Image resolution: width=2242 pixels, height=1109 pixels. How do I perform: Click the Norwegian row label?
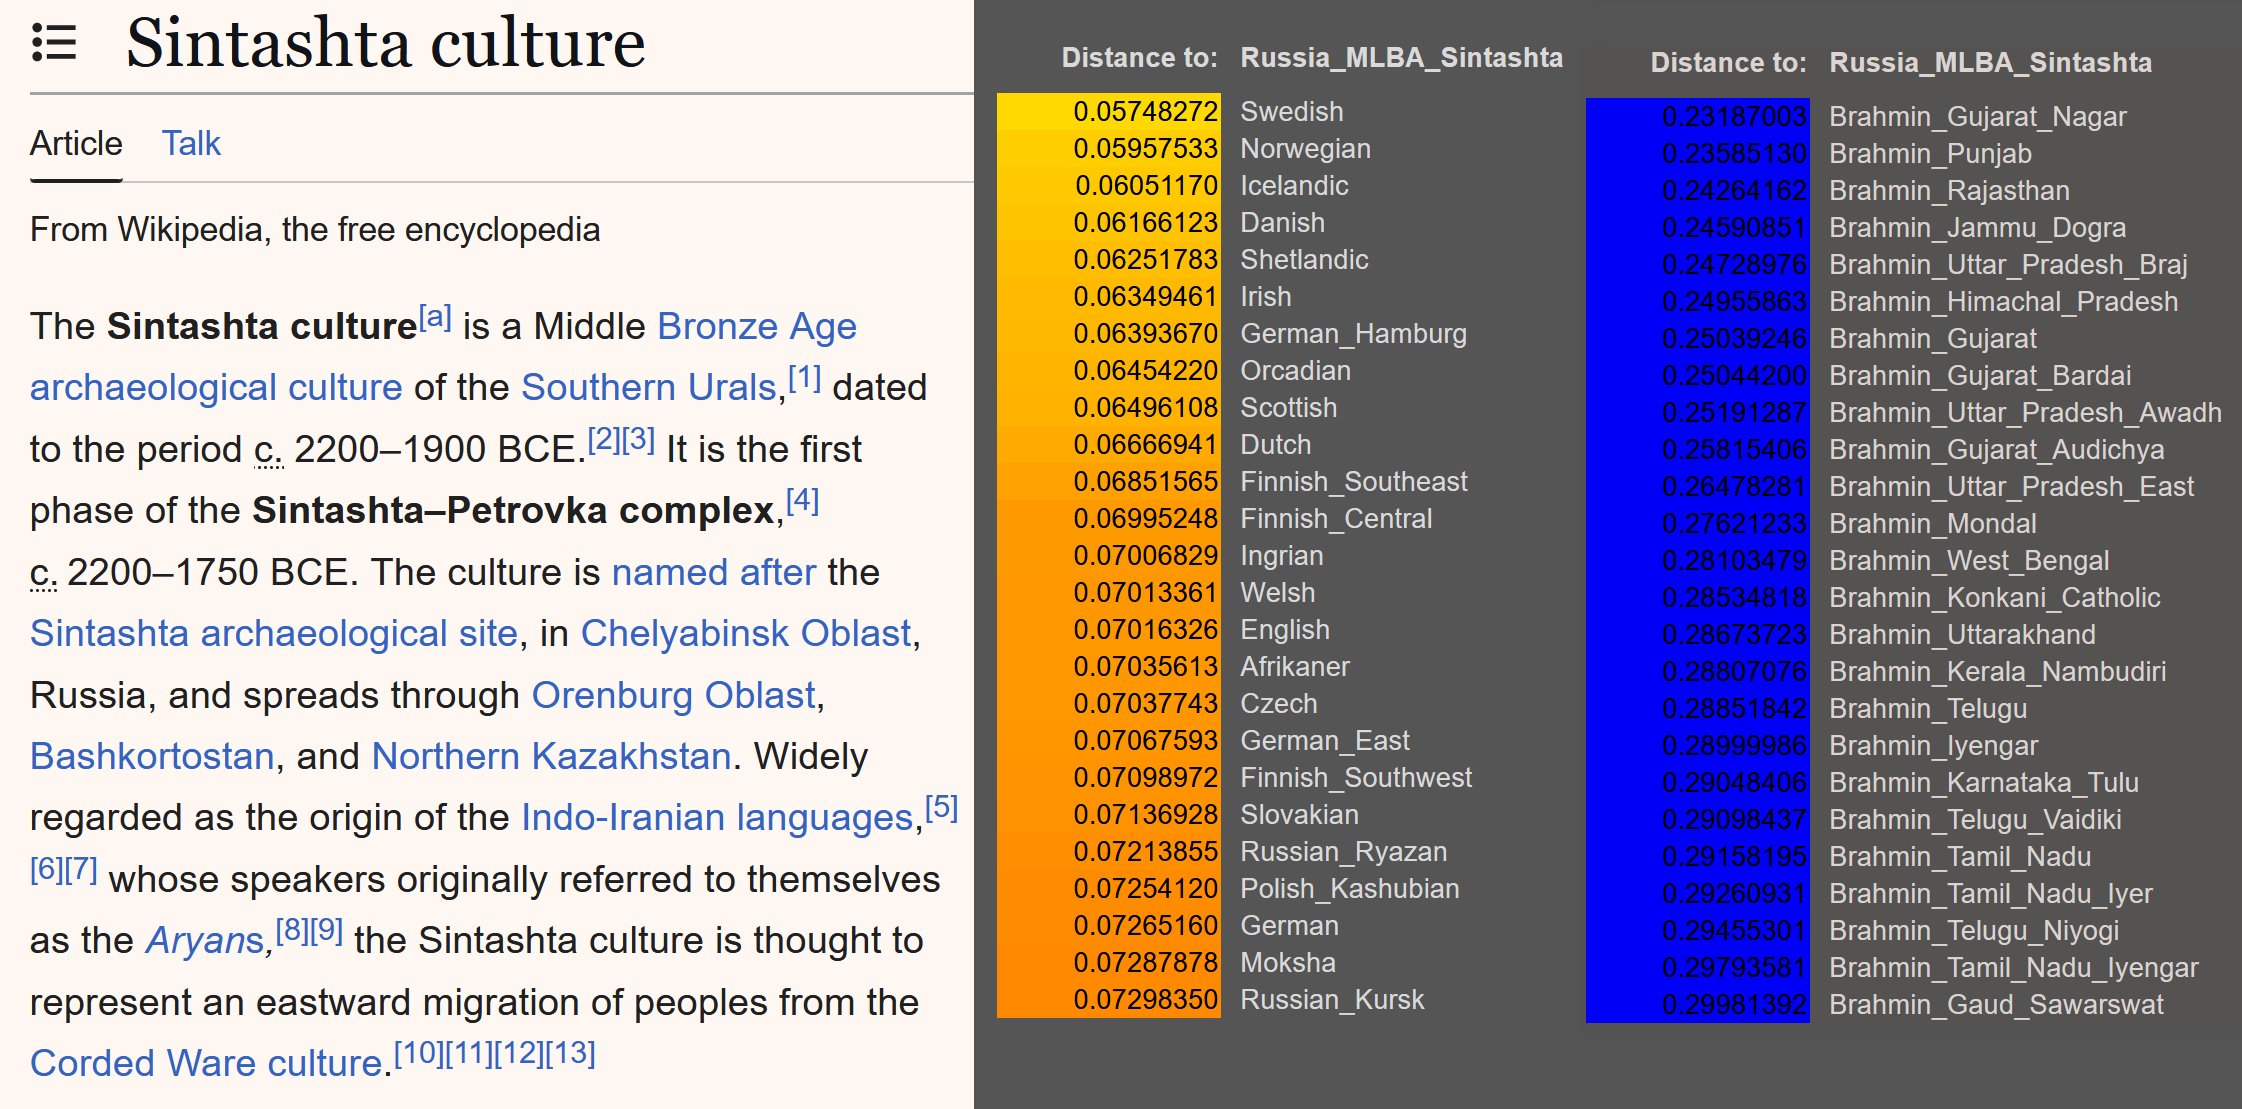coord(1306,149)
